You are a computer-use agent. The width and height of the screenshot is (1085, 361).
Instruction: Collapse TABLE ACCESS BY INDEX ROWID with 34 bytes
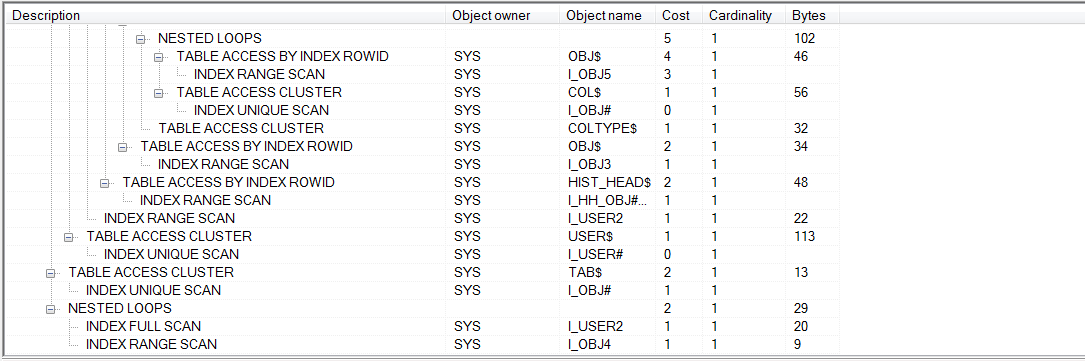tap(123, 147)
